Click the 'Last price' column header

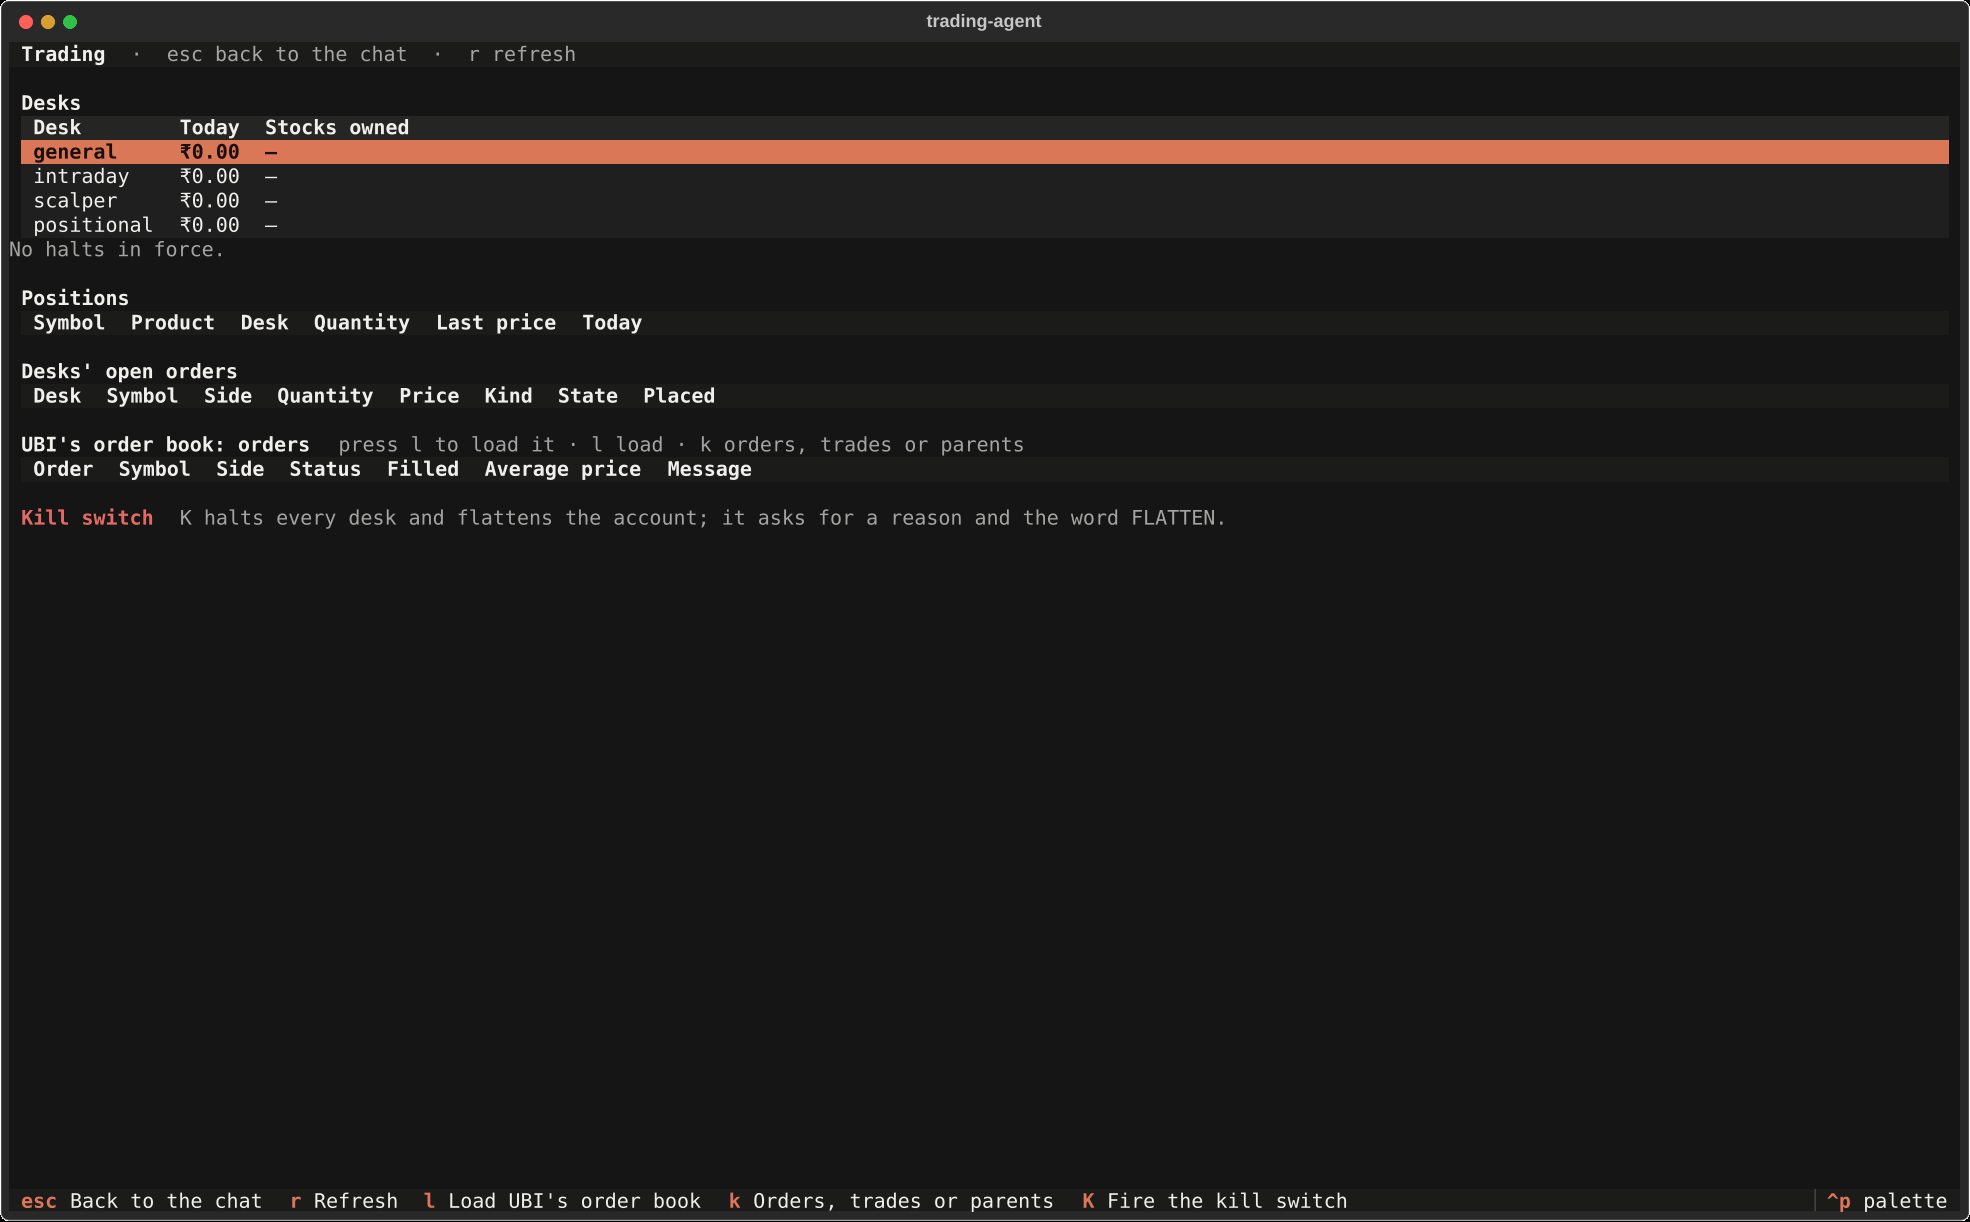(496, 323)
